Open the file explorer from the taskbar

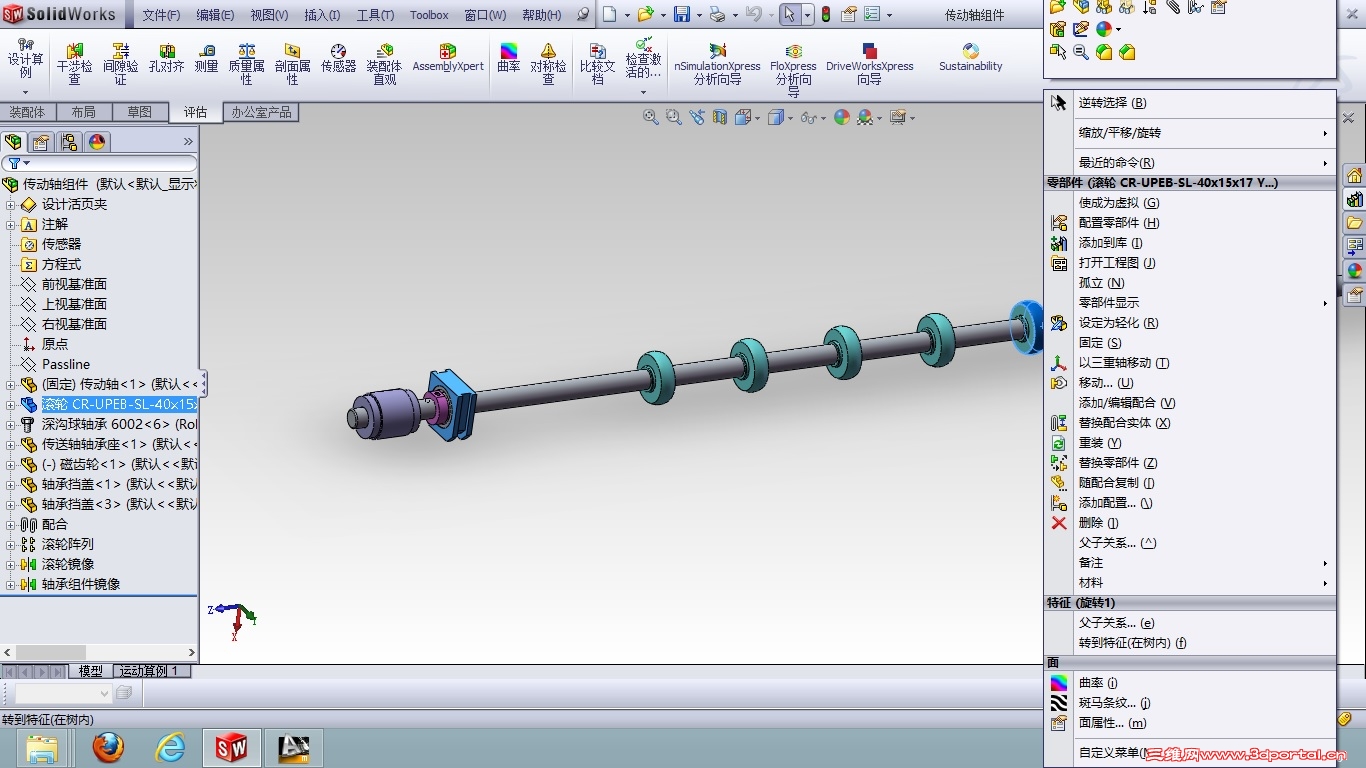tap(42, 747)
